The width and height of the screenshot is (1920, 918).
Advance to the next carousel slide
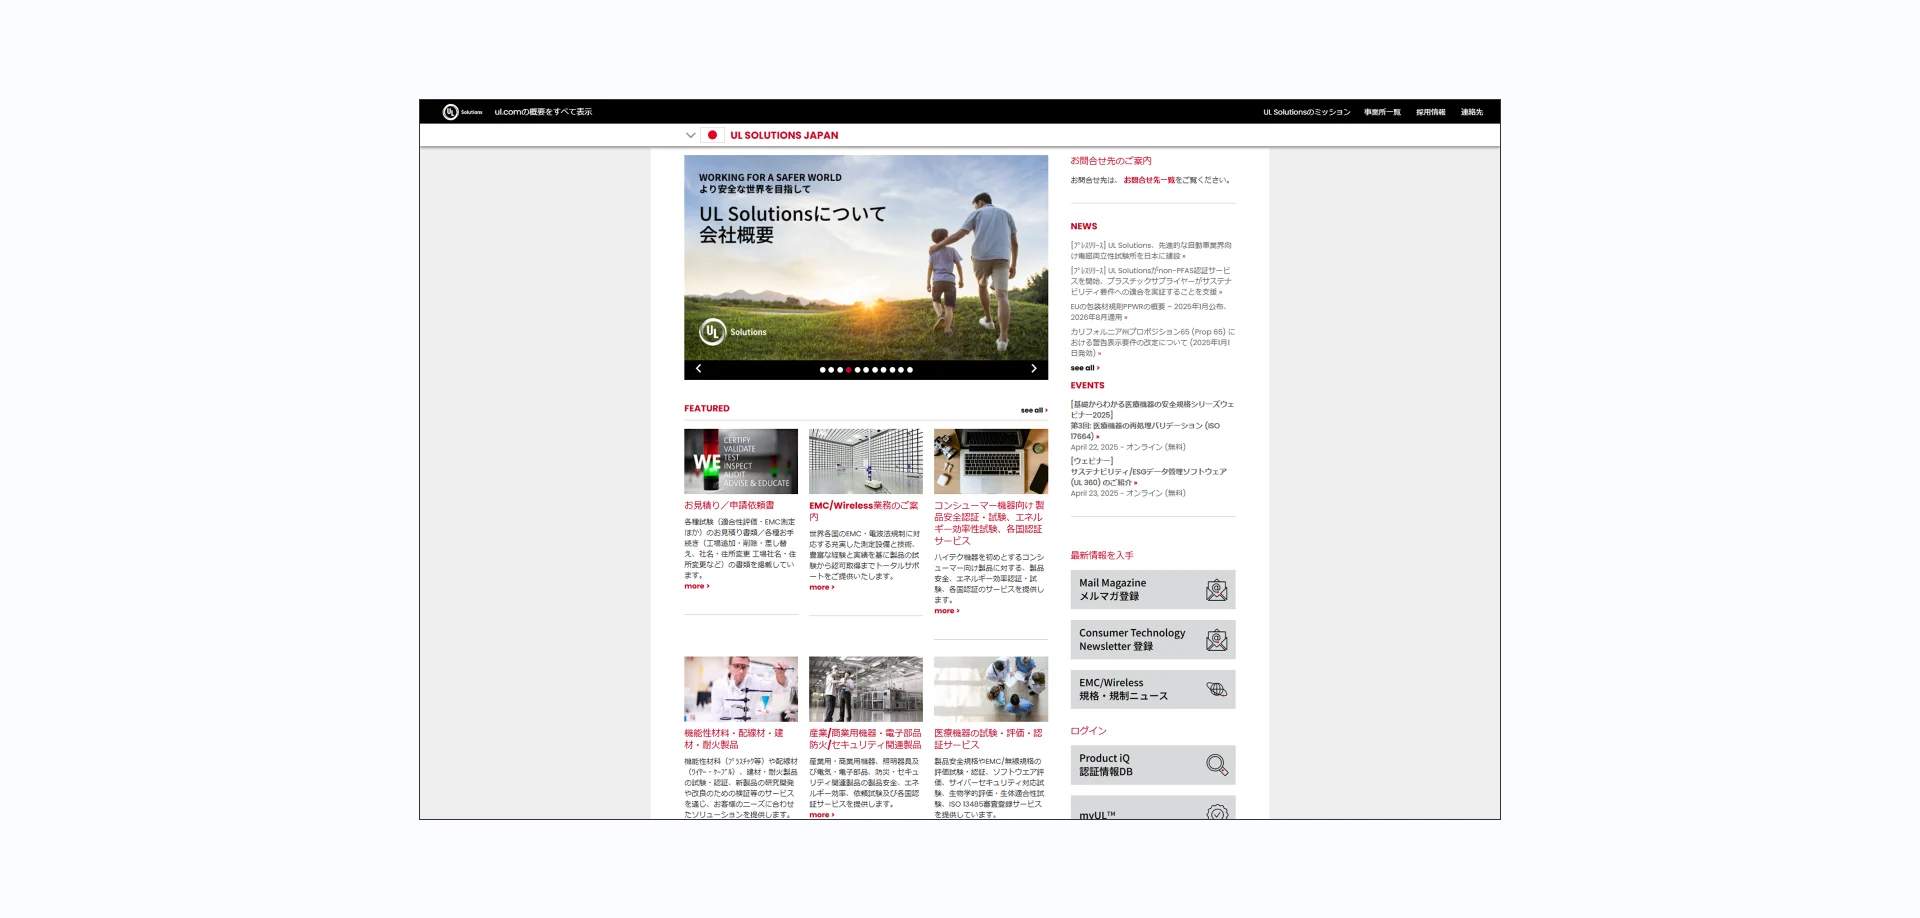point(1034,369)
